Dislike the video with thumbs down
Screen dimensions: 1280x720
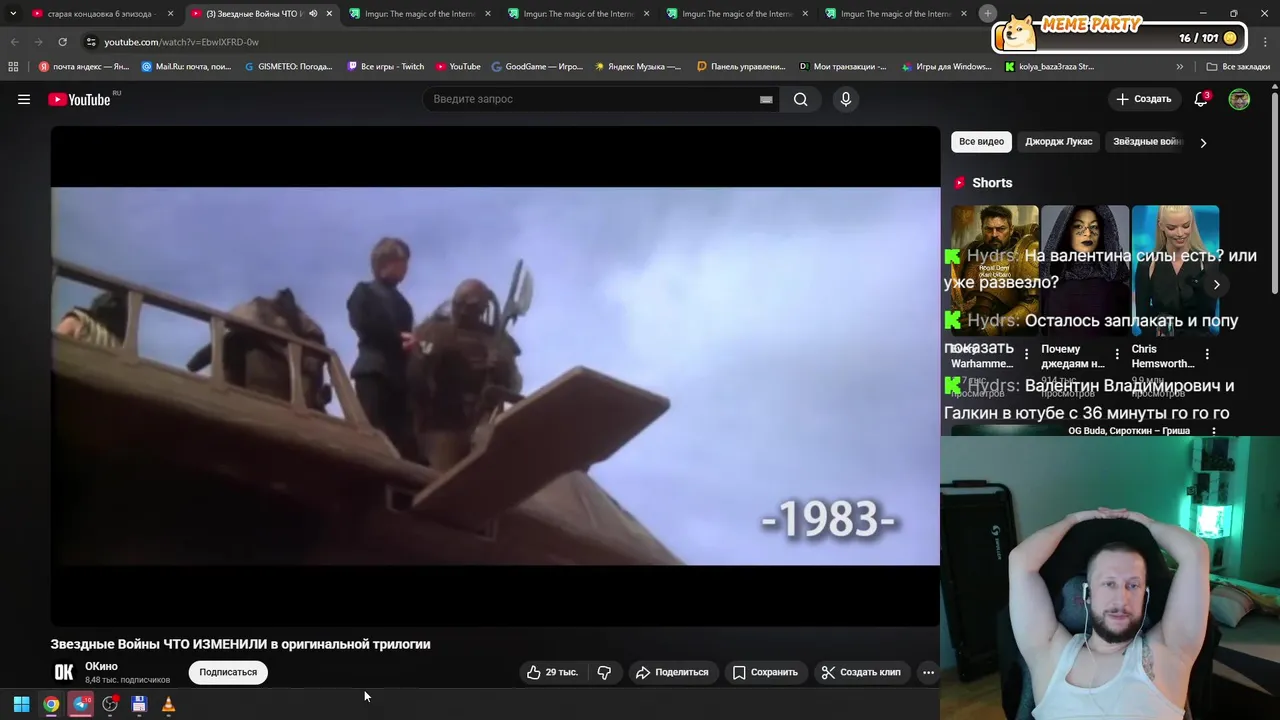pos(604,672)
